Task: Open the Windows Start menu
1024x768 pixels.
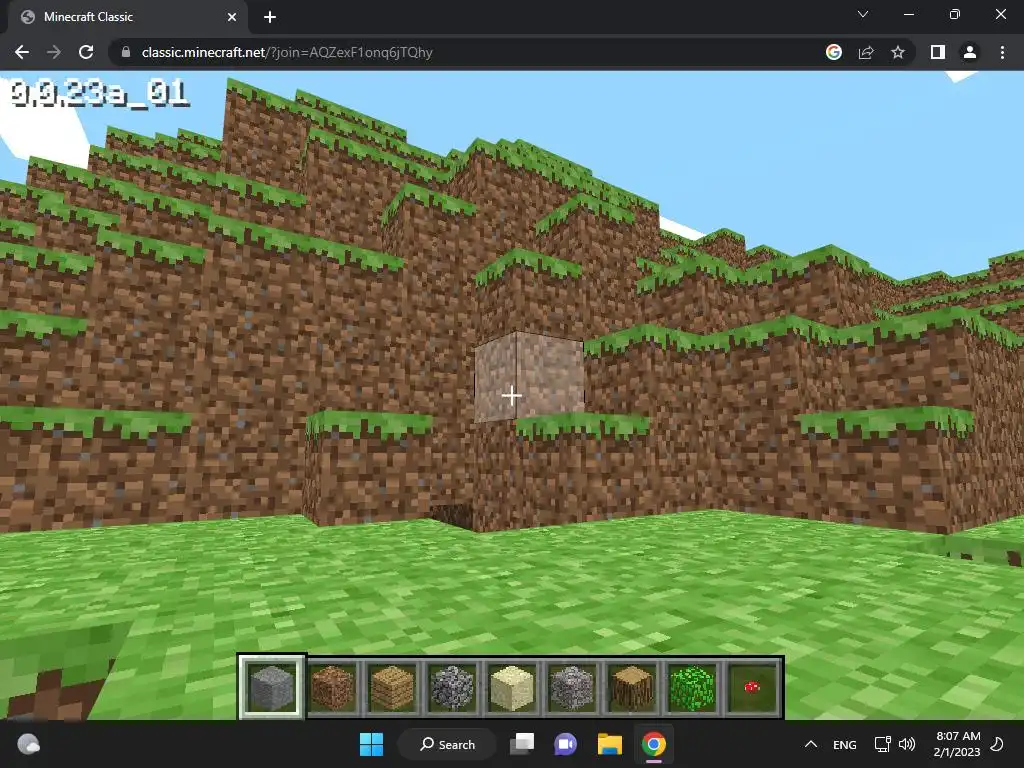Action: click(372, 744)
